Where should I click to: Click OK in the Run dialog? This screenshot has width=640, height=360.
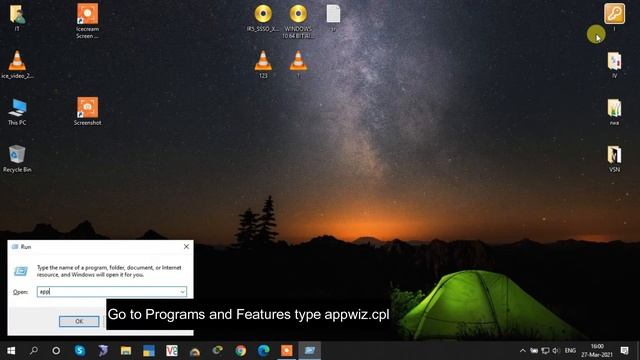pos(79,321)
